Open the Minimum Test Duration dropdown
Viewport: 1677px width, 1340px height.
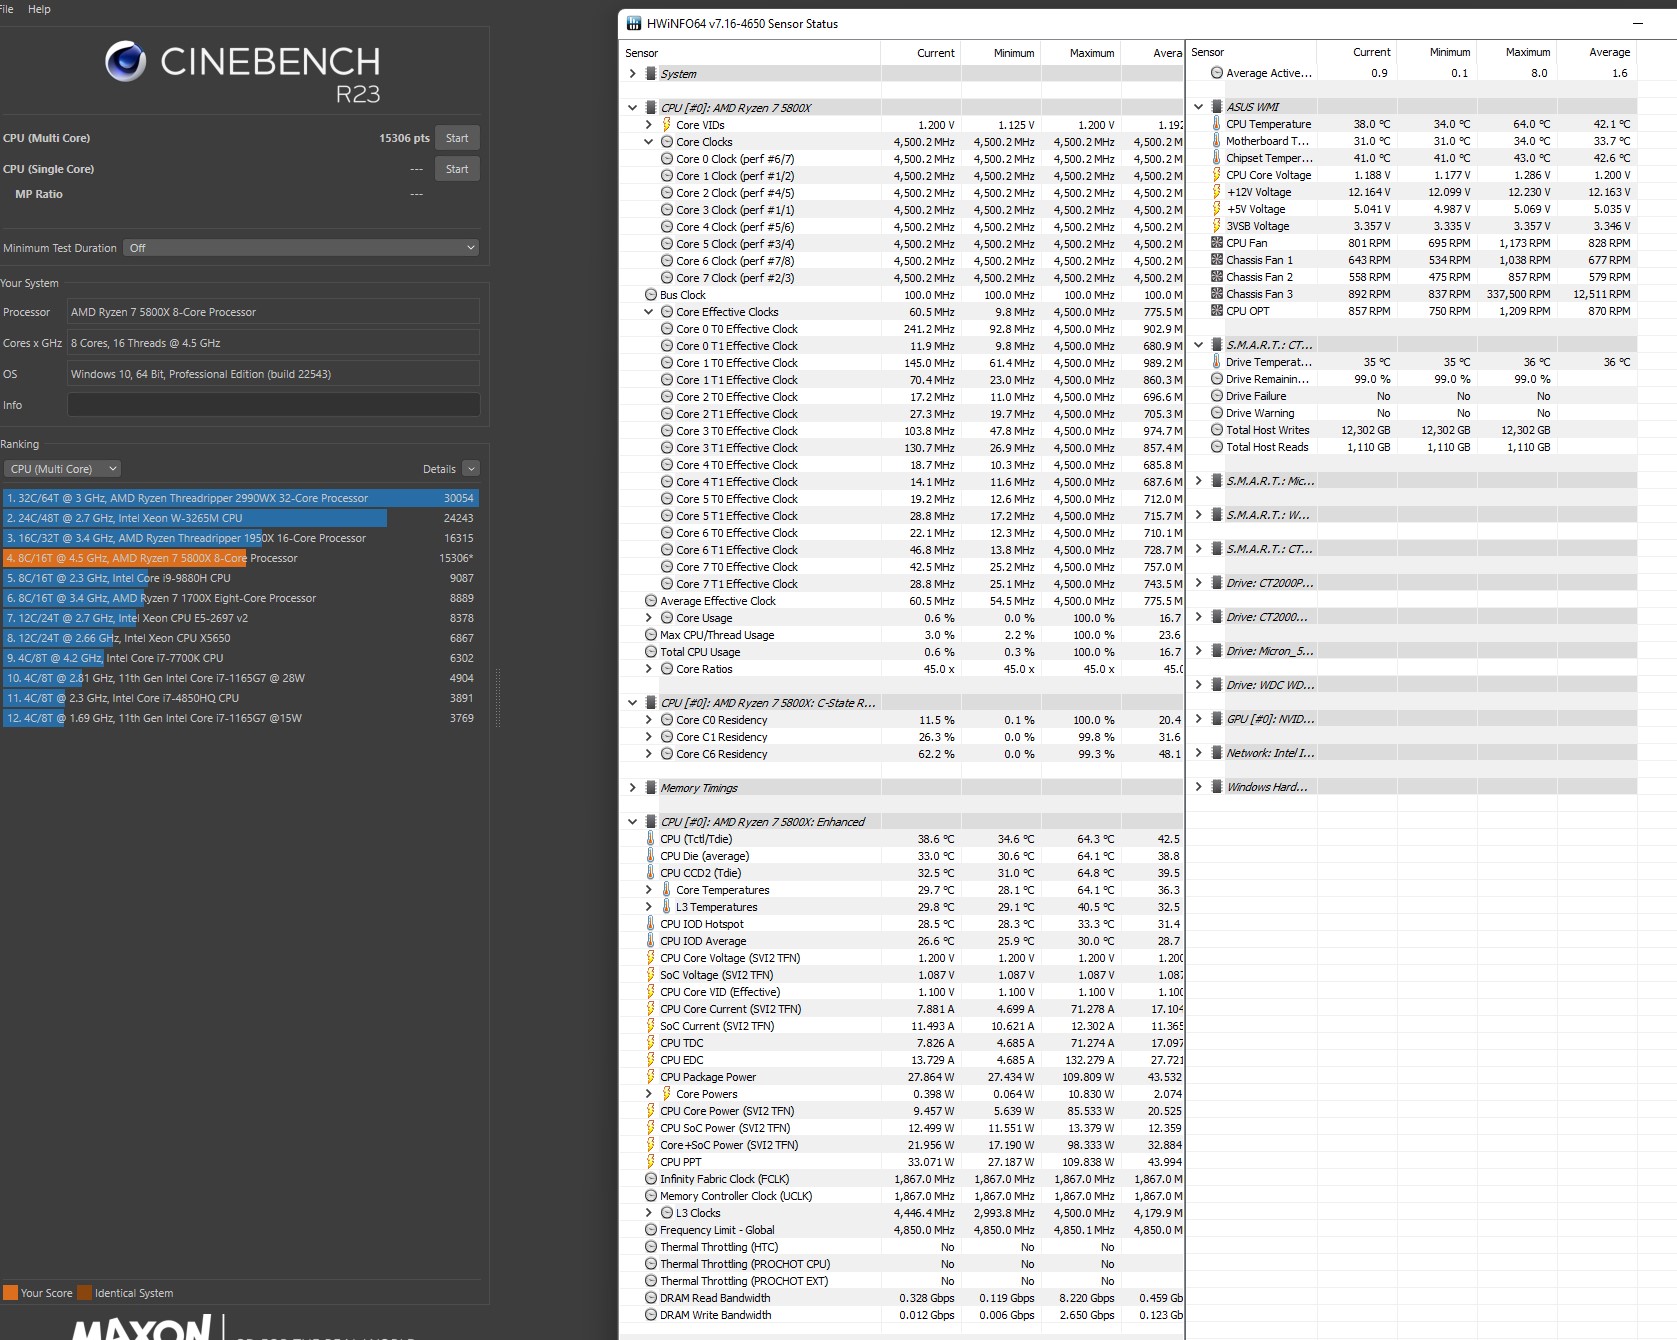click(x=301, y=248)
